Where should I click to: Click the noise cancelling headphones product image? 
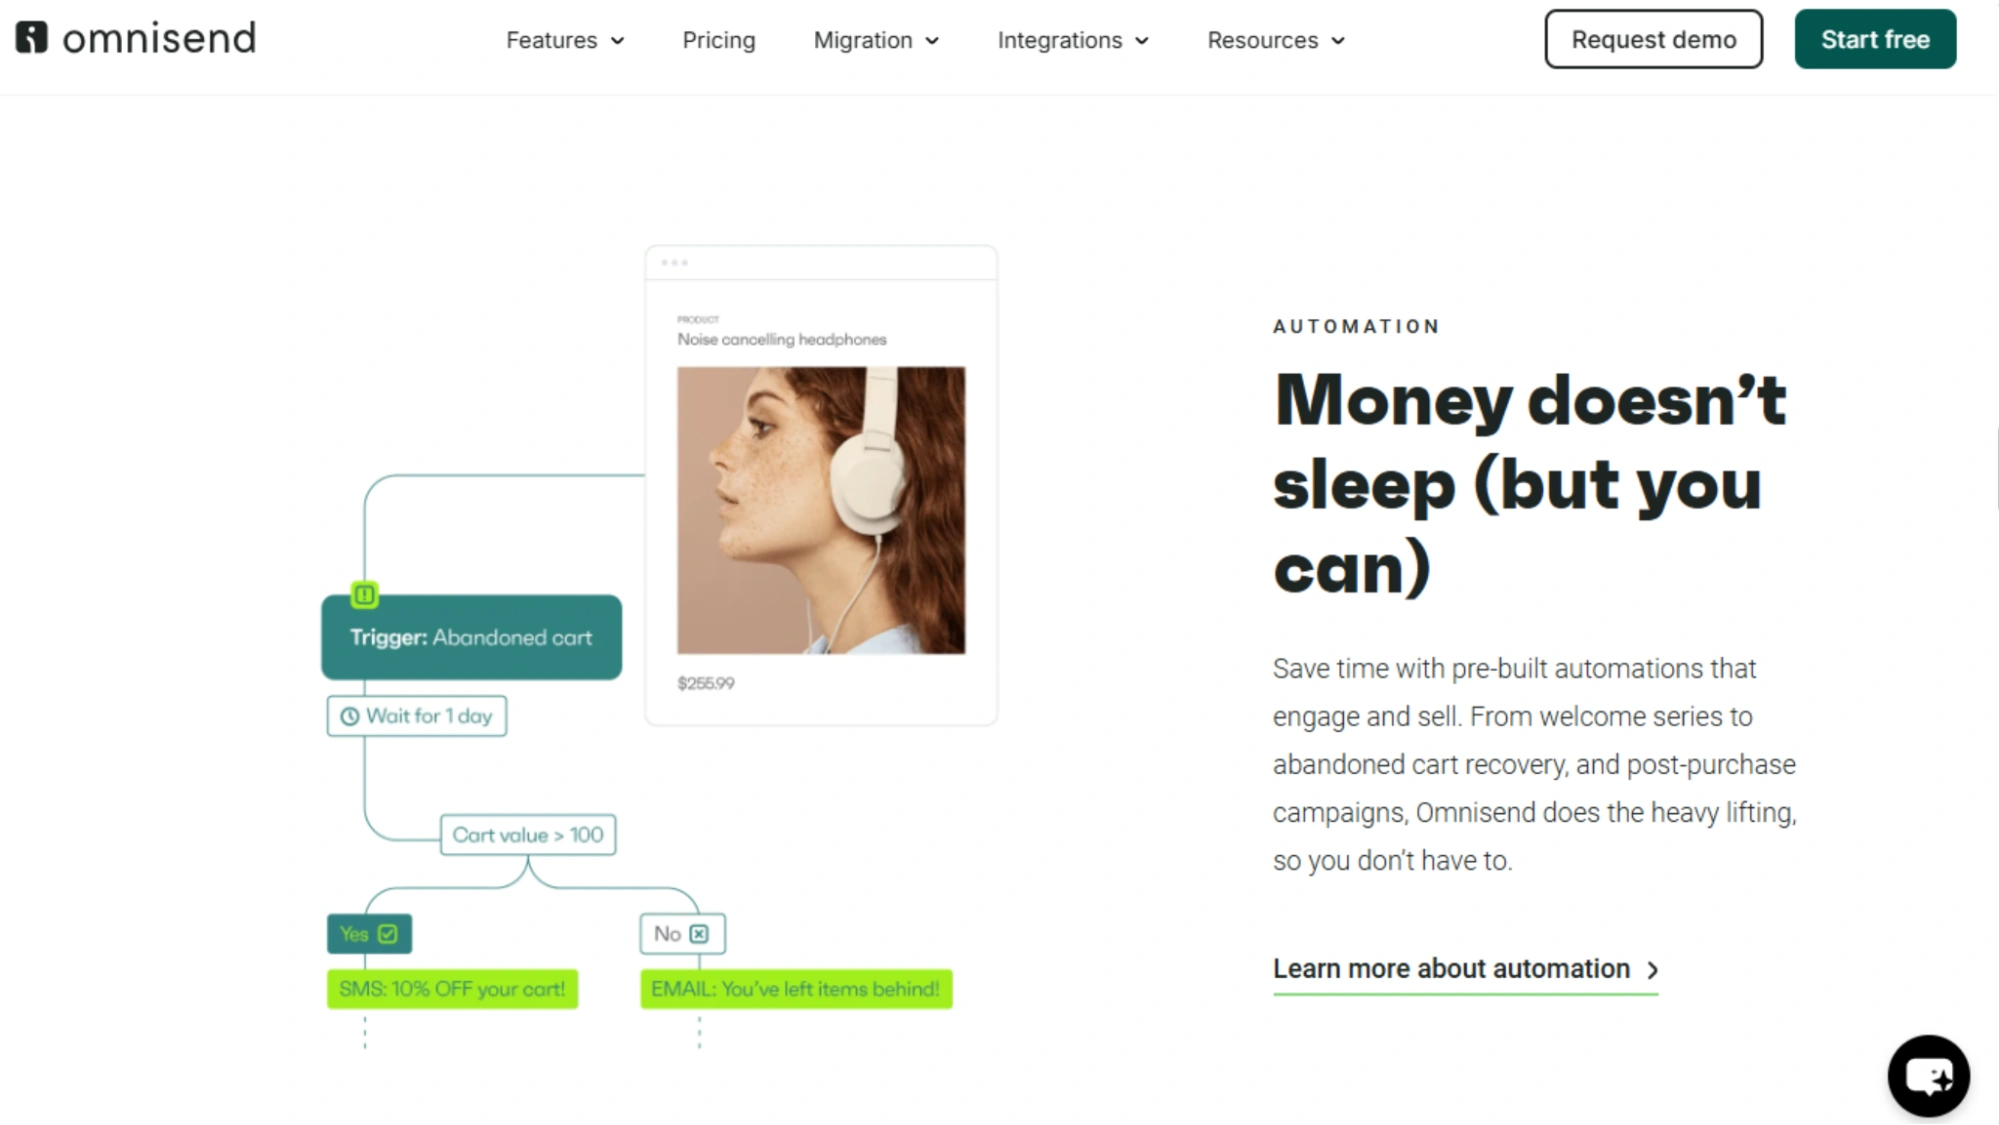click(x=821, y=510)
